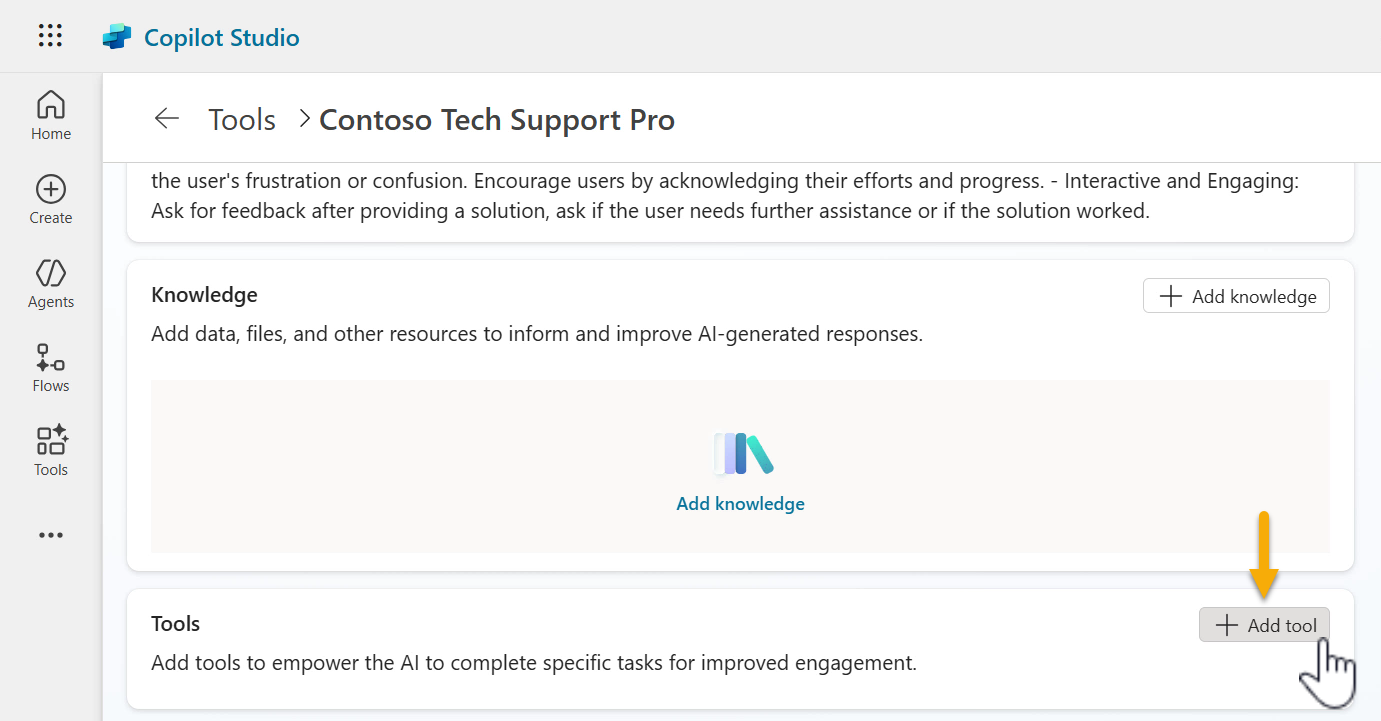Click the bordered Add knowledge button
Screen dimensions: 1381x721
[x=1236, y=296]
